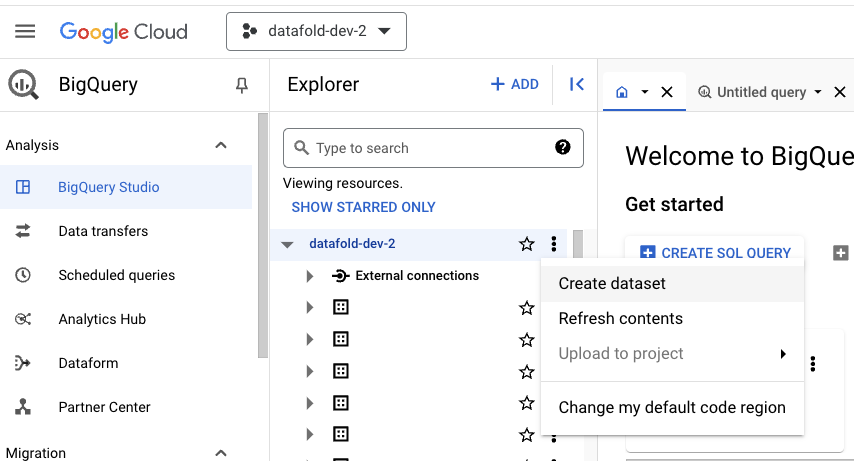Collapse the datafold-dev-2 project tree
The width and height of the screenshot is (854, 461).
click(288, 245)
